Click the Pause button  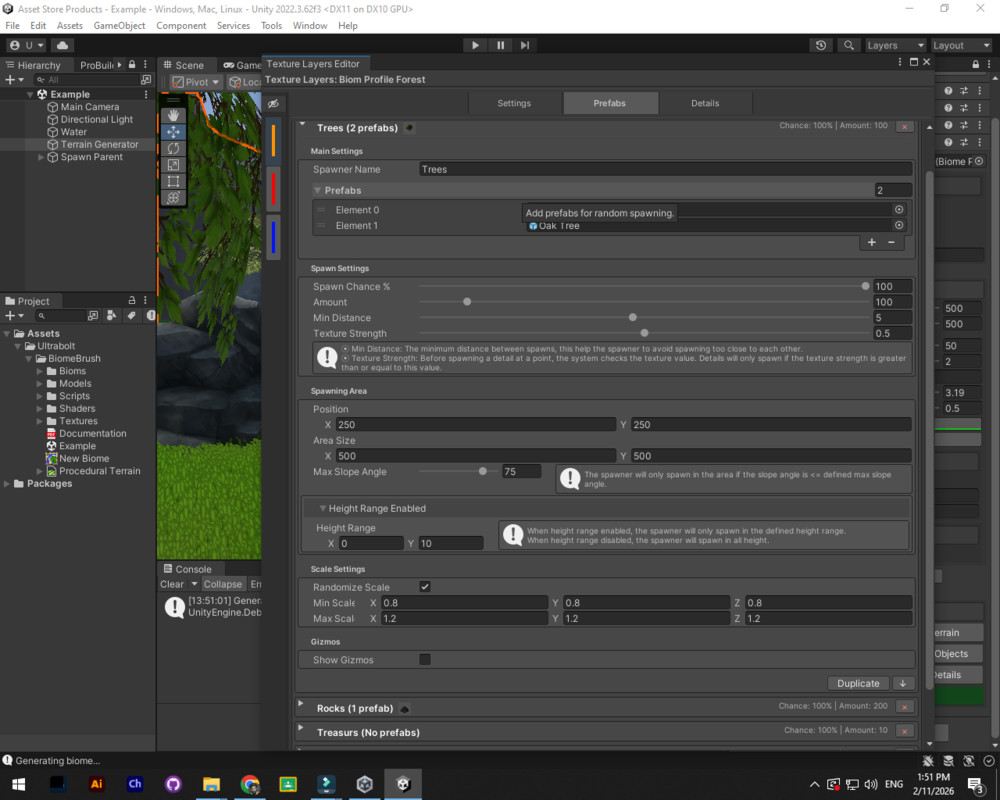(501, 45)
